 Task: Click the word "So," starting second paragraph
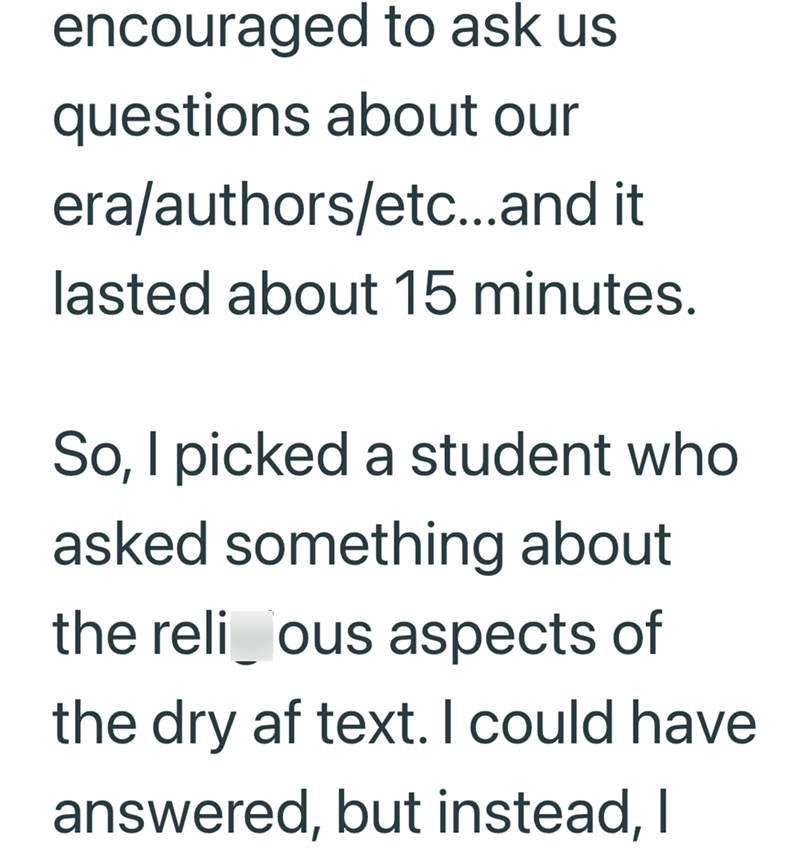[x=92, y=457]
